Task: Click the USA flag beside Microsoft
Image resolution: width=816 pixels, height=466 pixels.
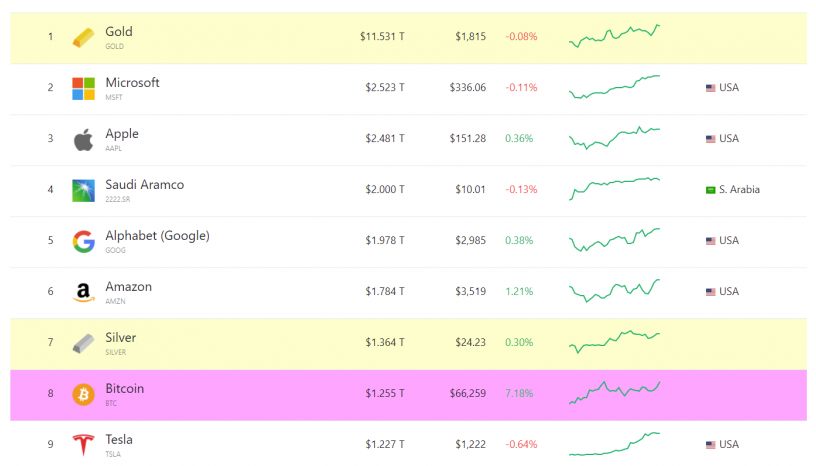Action: pos(710,88)
